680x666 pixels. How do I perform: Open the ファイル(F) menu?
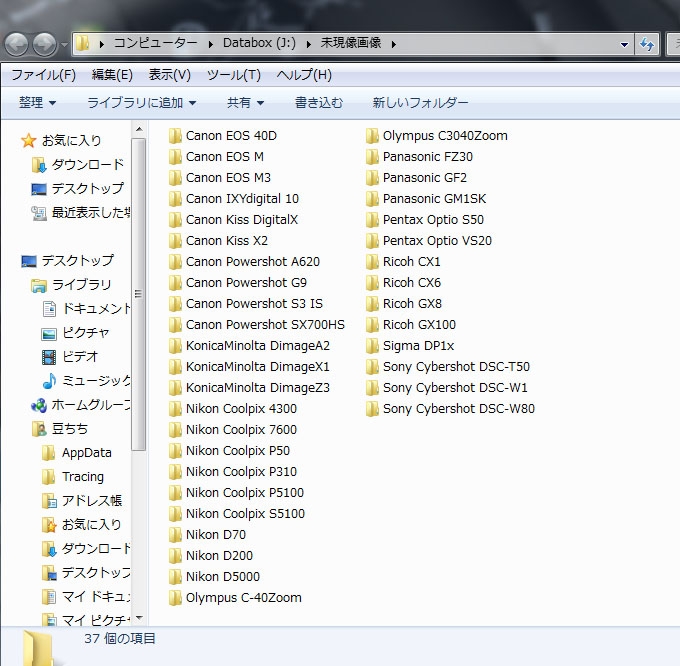pos(43,75)
